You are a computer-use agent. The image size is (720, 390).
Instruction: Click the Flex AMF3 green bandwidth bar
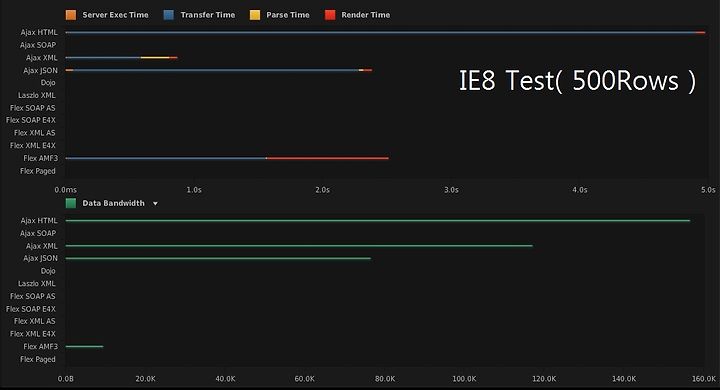[84, 346]
